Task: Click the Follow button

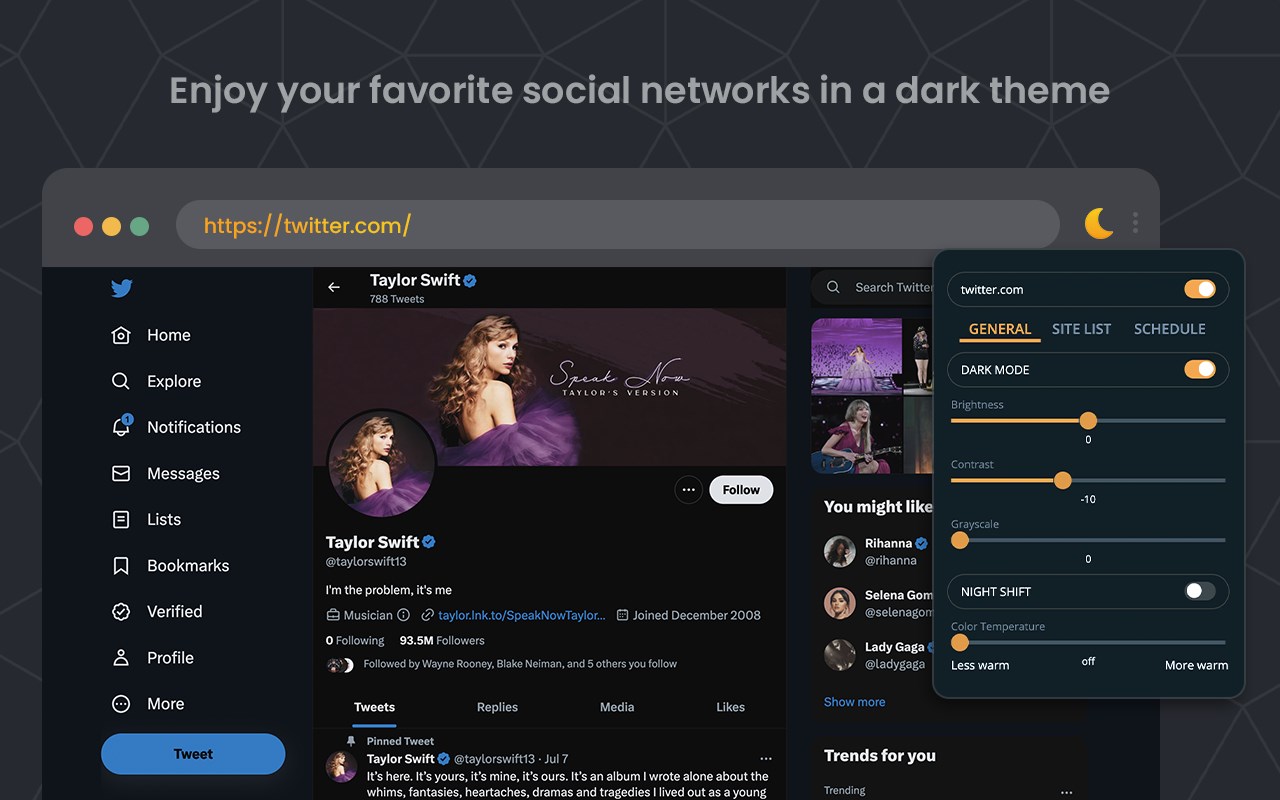Action: tap(741, 490)
